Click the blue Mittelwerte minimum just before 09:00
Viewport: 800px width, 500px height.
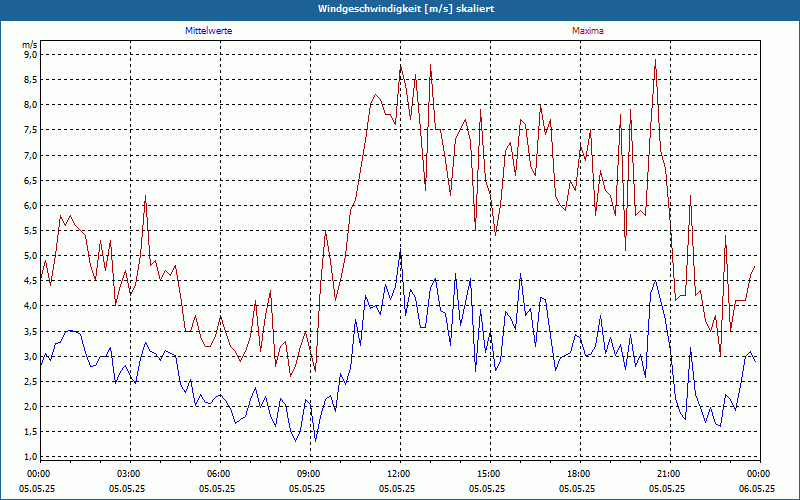pyautogui.click(x=295, y=440)
